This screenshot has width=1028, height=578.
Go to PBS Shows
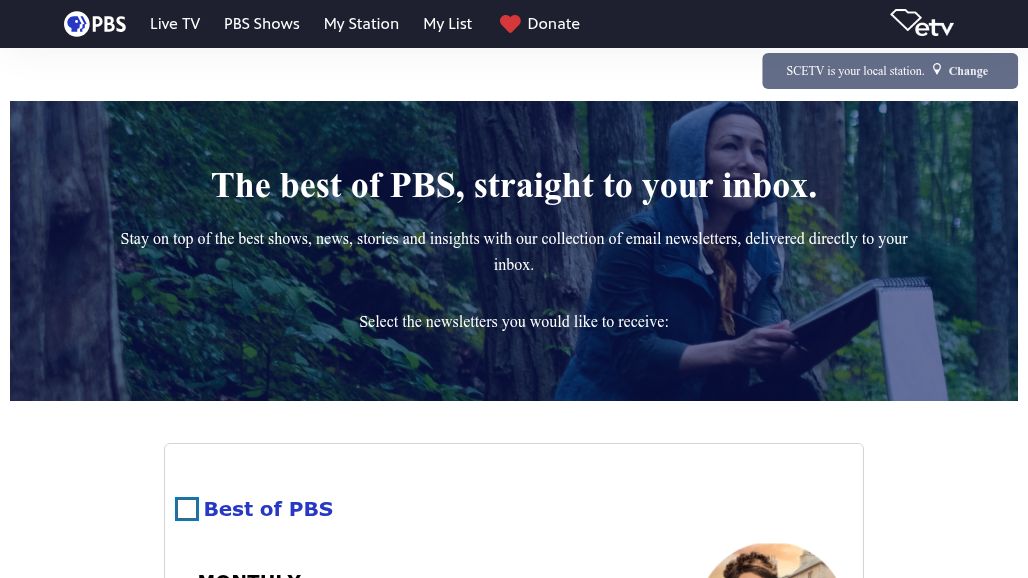(x=261, y=24)
